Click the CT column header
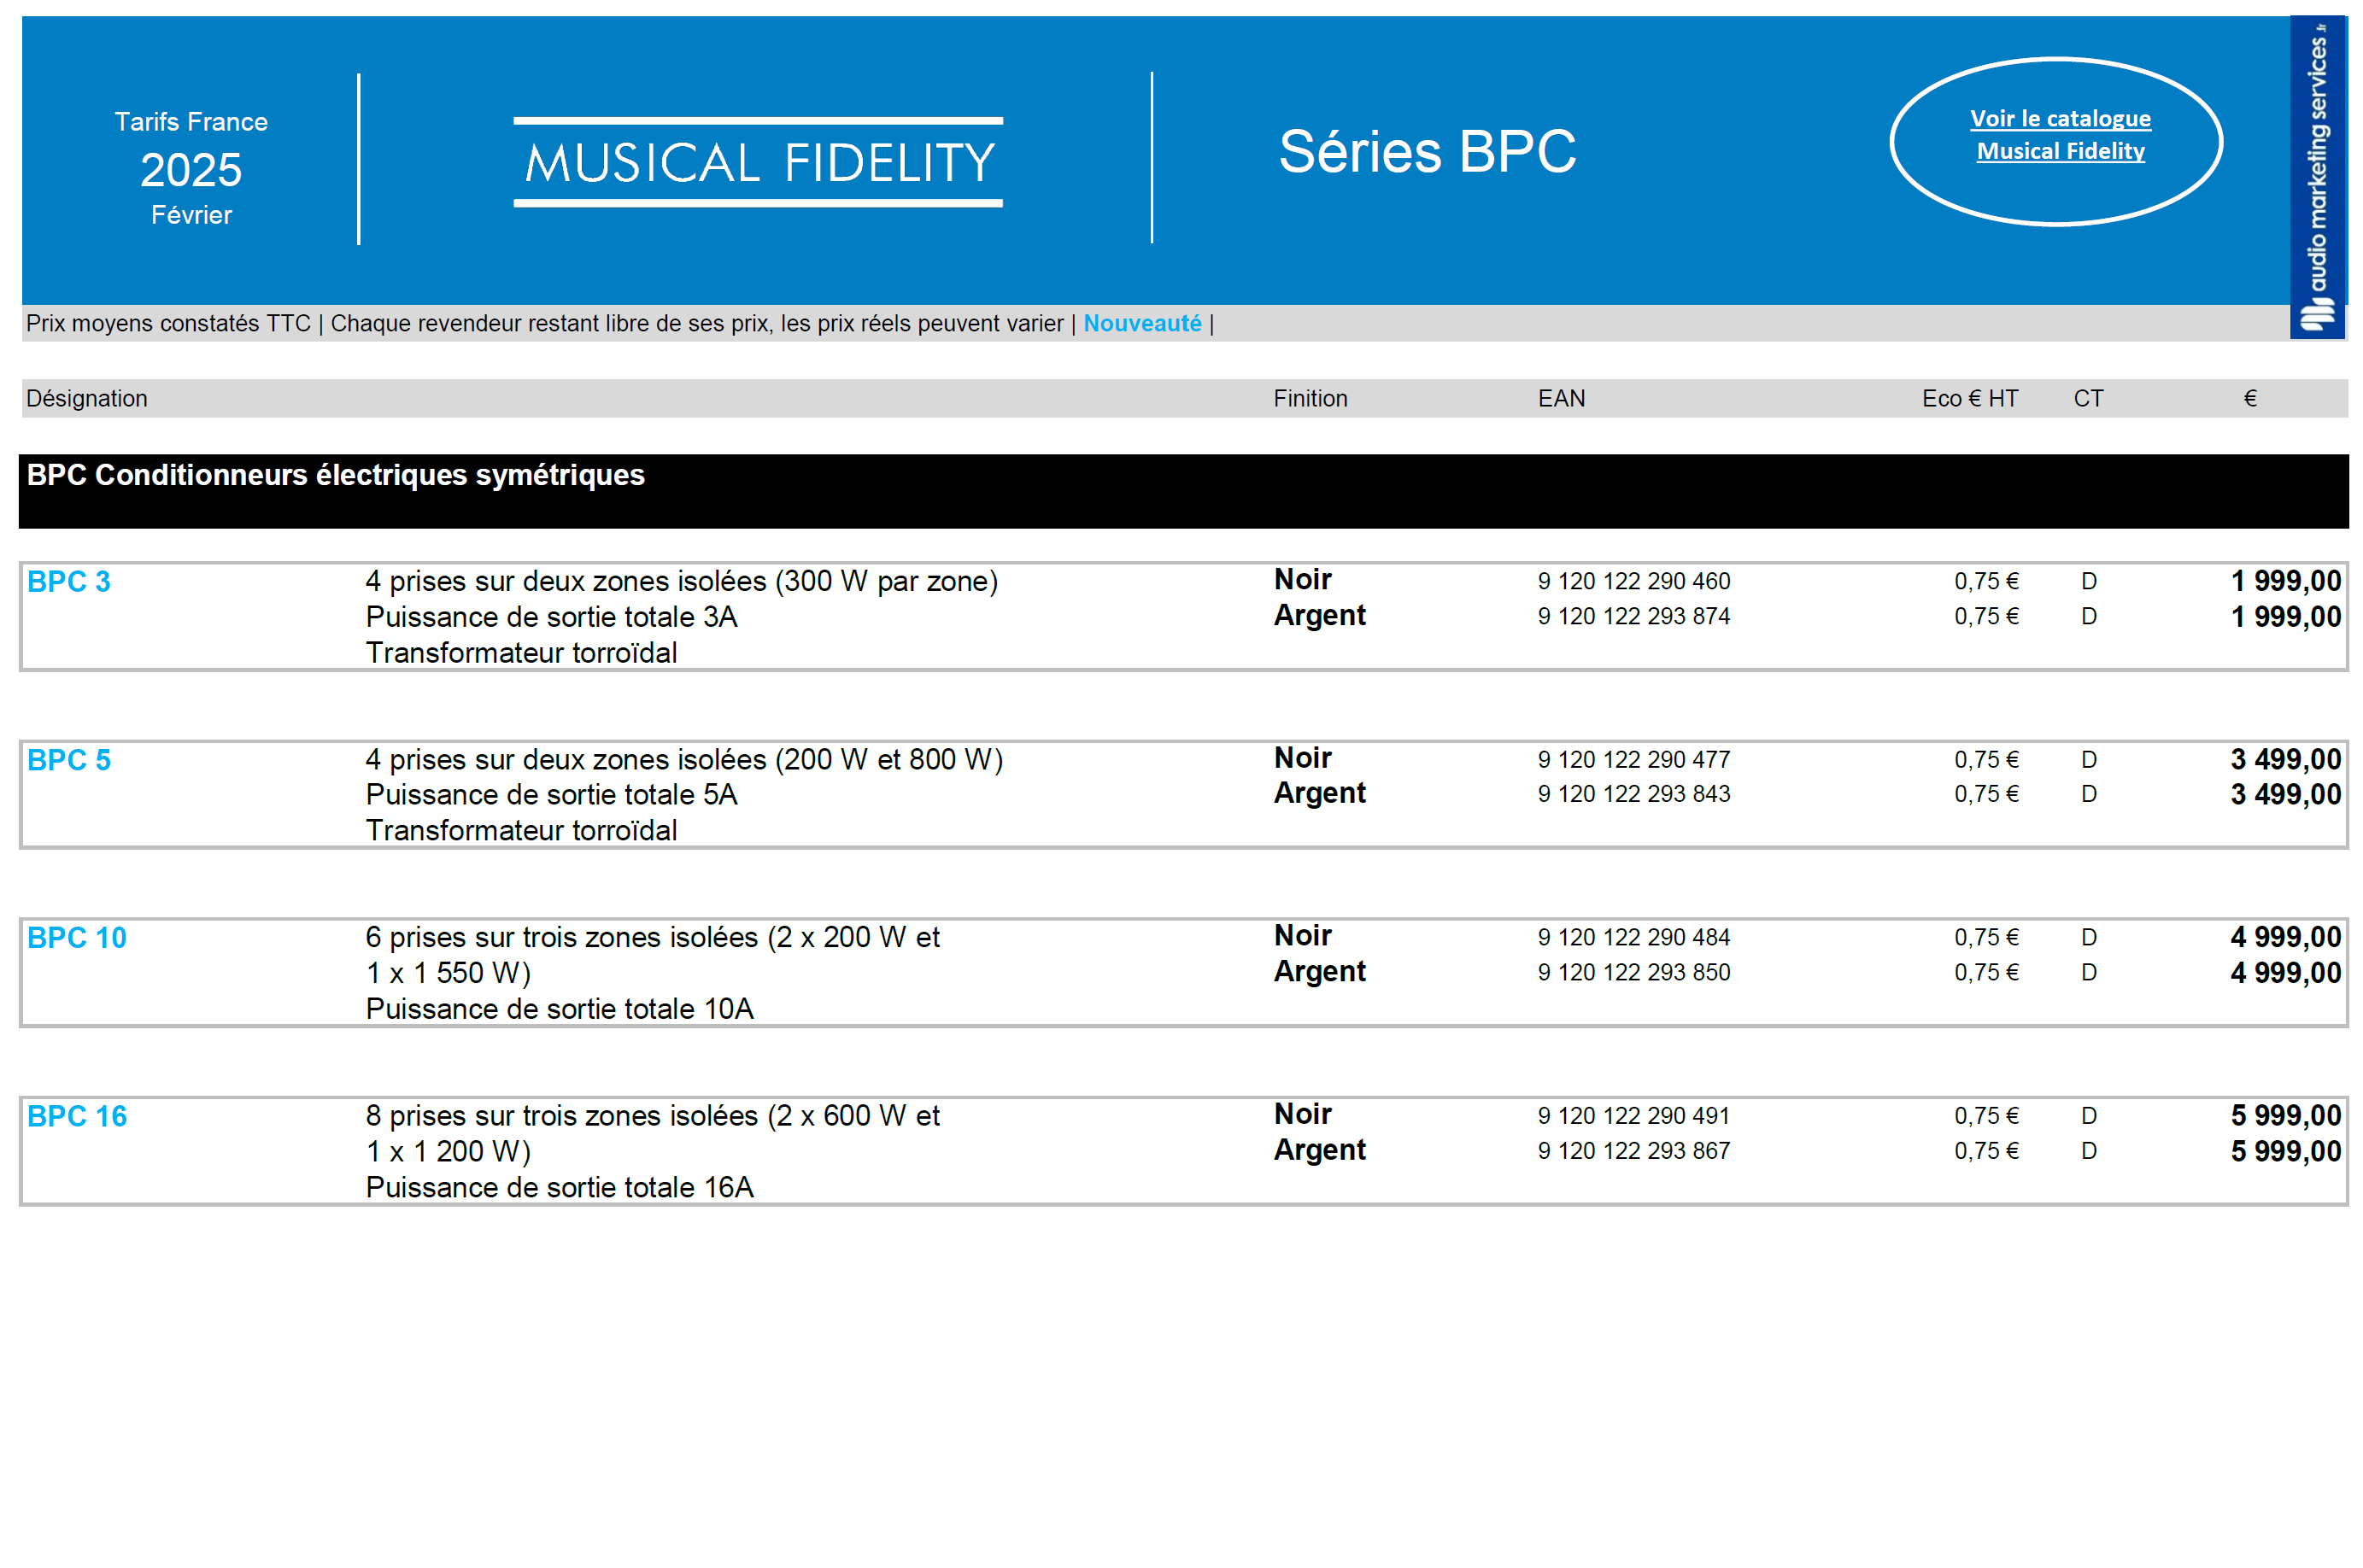This screenshot has width=2363, height=1568. pos(2087,398)
